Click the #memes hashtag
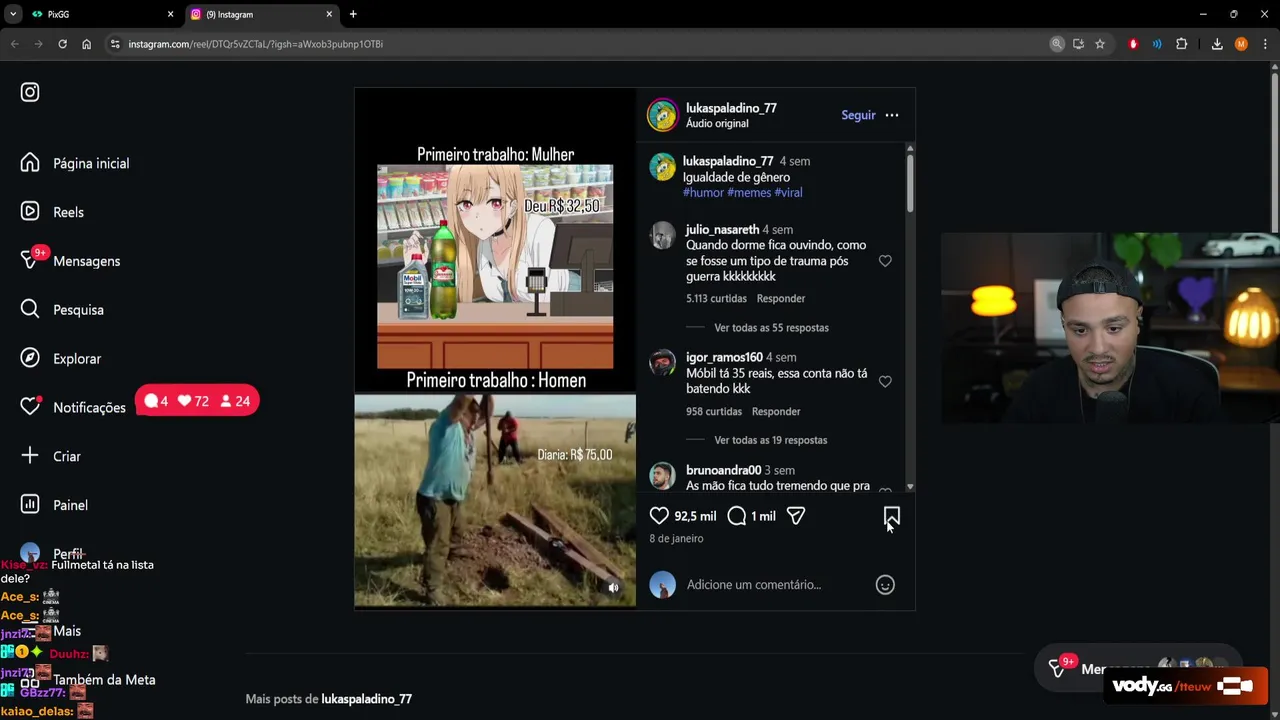The width and height of the screenshot is (1280, 720). (x=749, y=193)
